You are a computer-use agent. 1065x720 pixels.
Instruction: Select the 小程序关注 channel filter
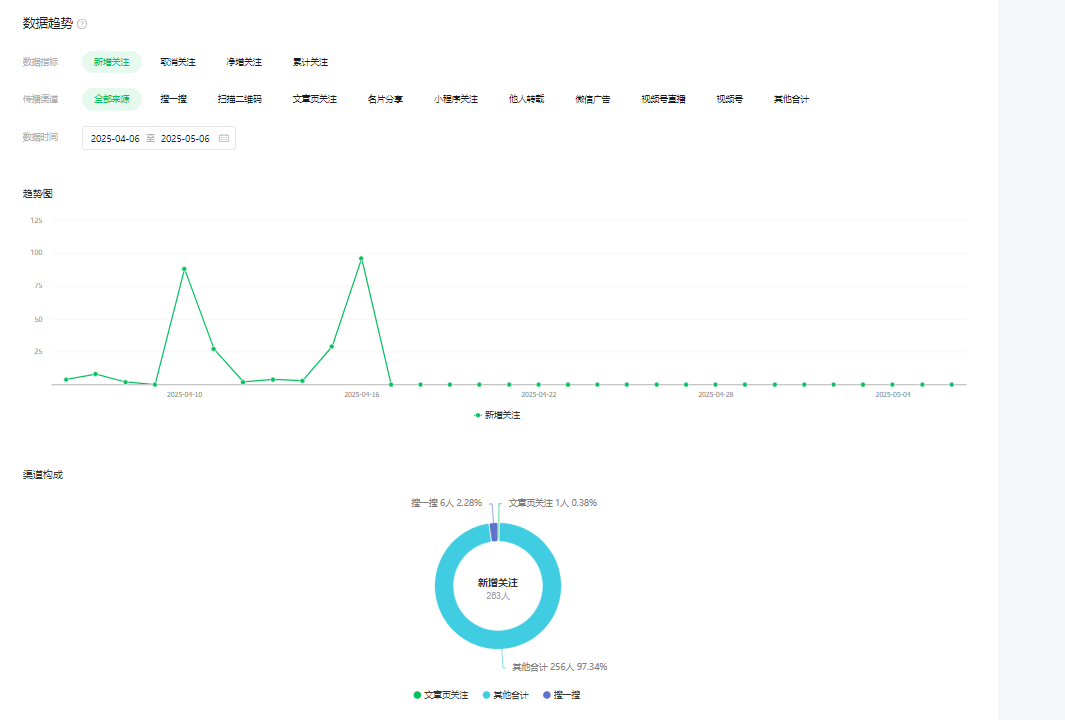(x=456, y=99)
